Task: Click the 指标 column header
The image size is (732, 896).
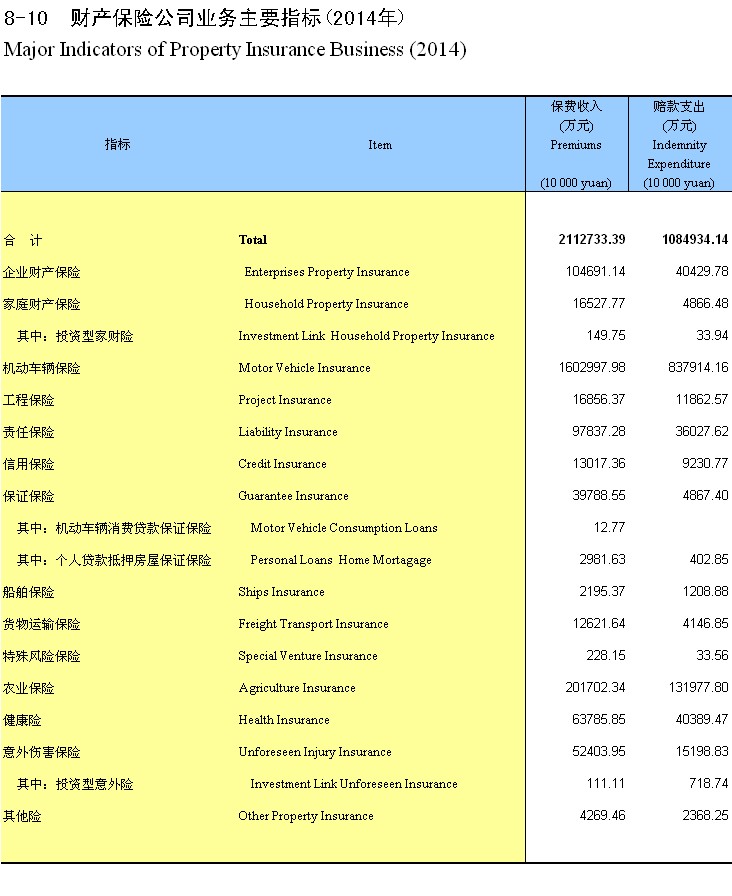Action: (x=117, y=144)
